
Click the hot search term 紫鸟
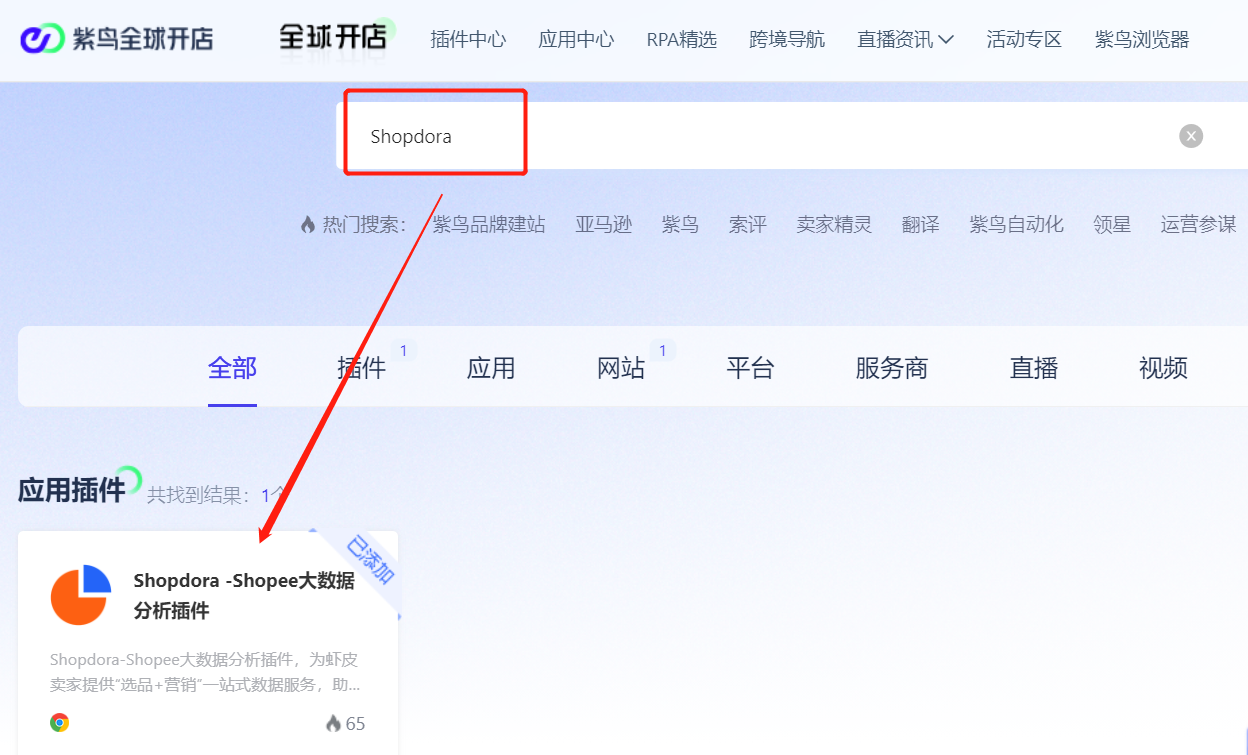(x=680, y=224)
